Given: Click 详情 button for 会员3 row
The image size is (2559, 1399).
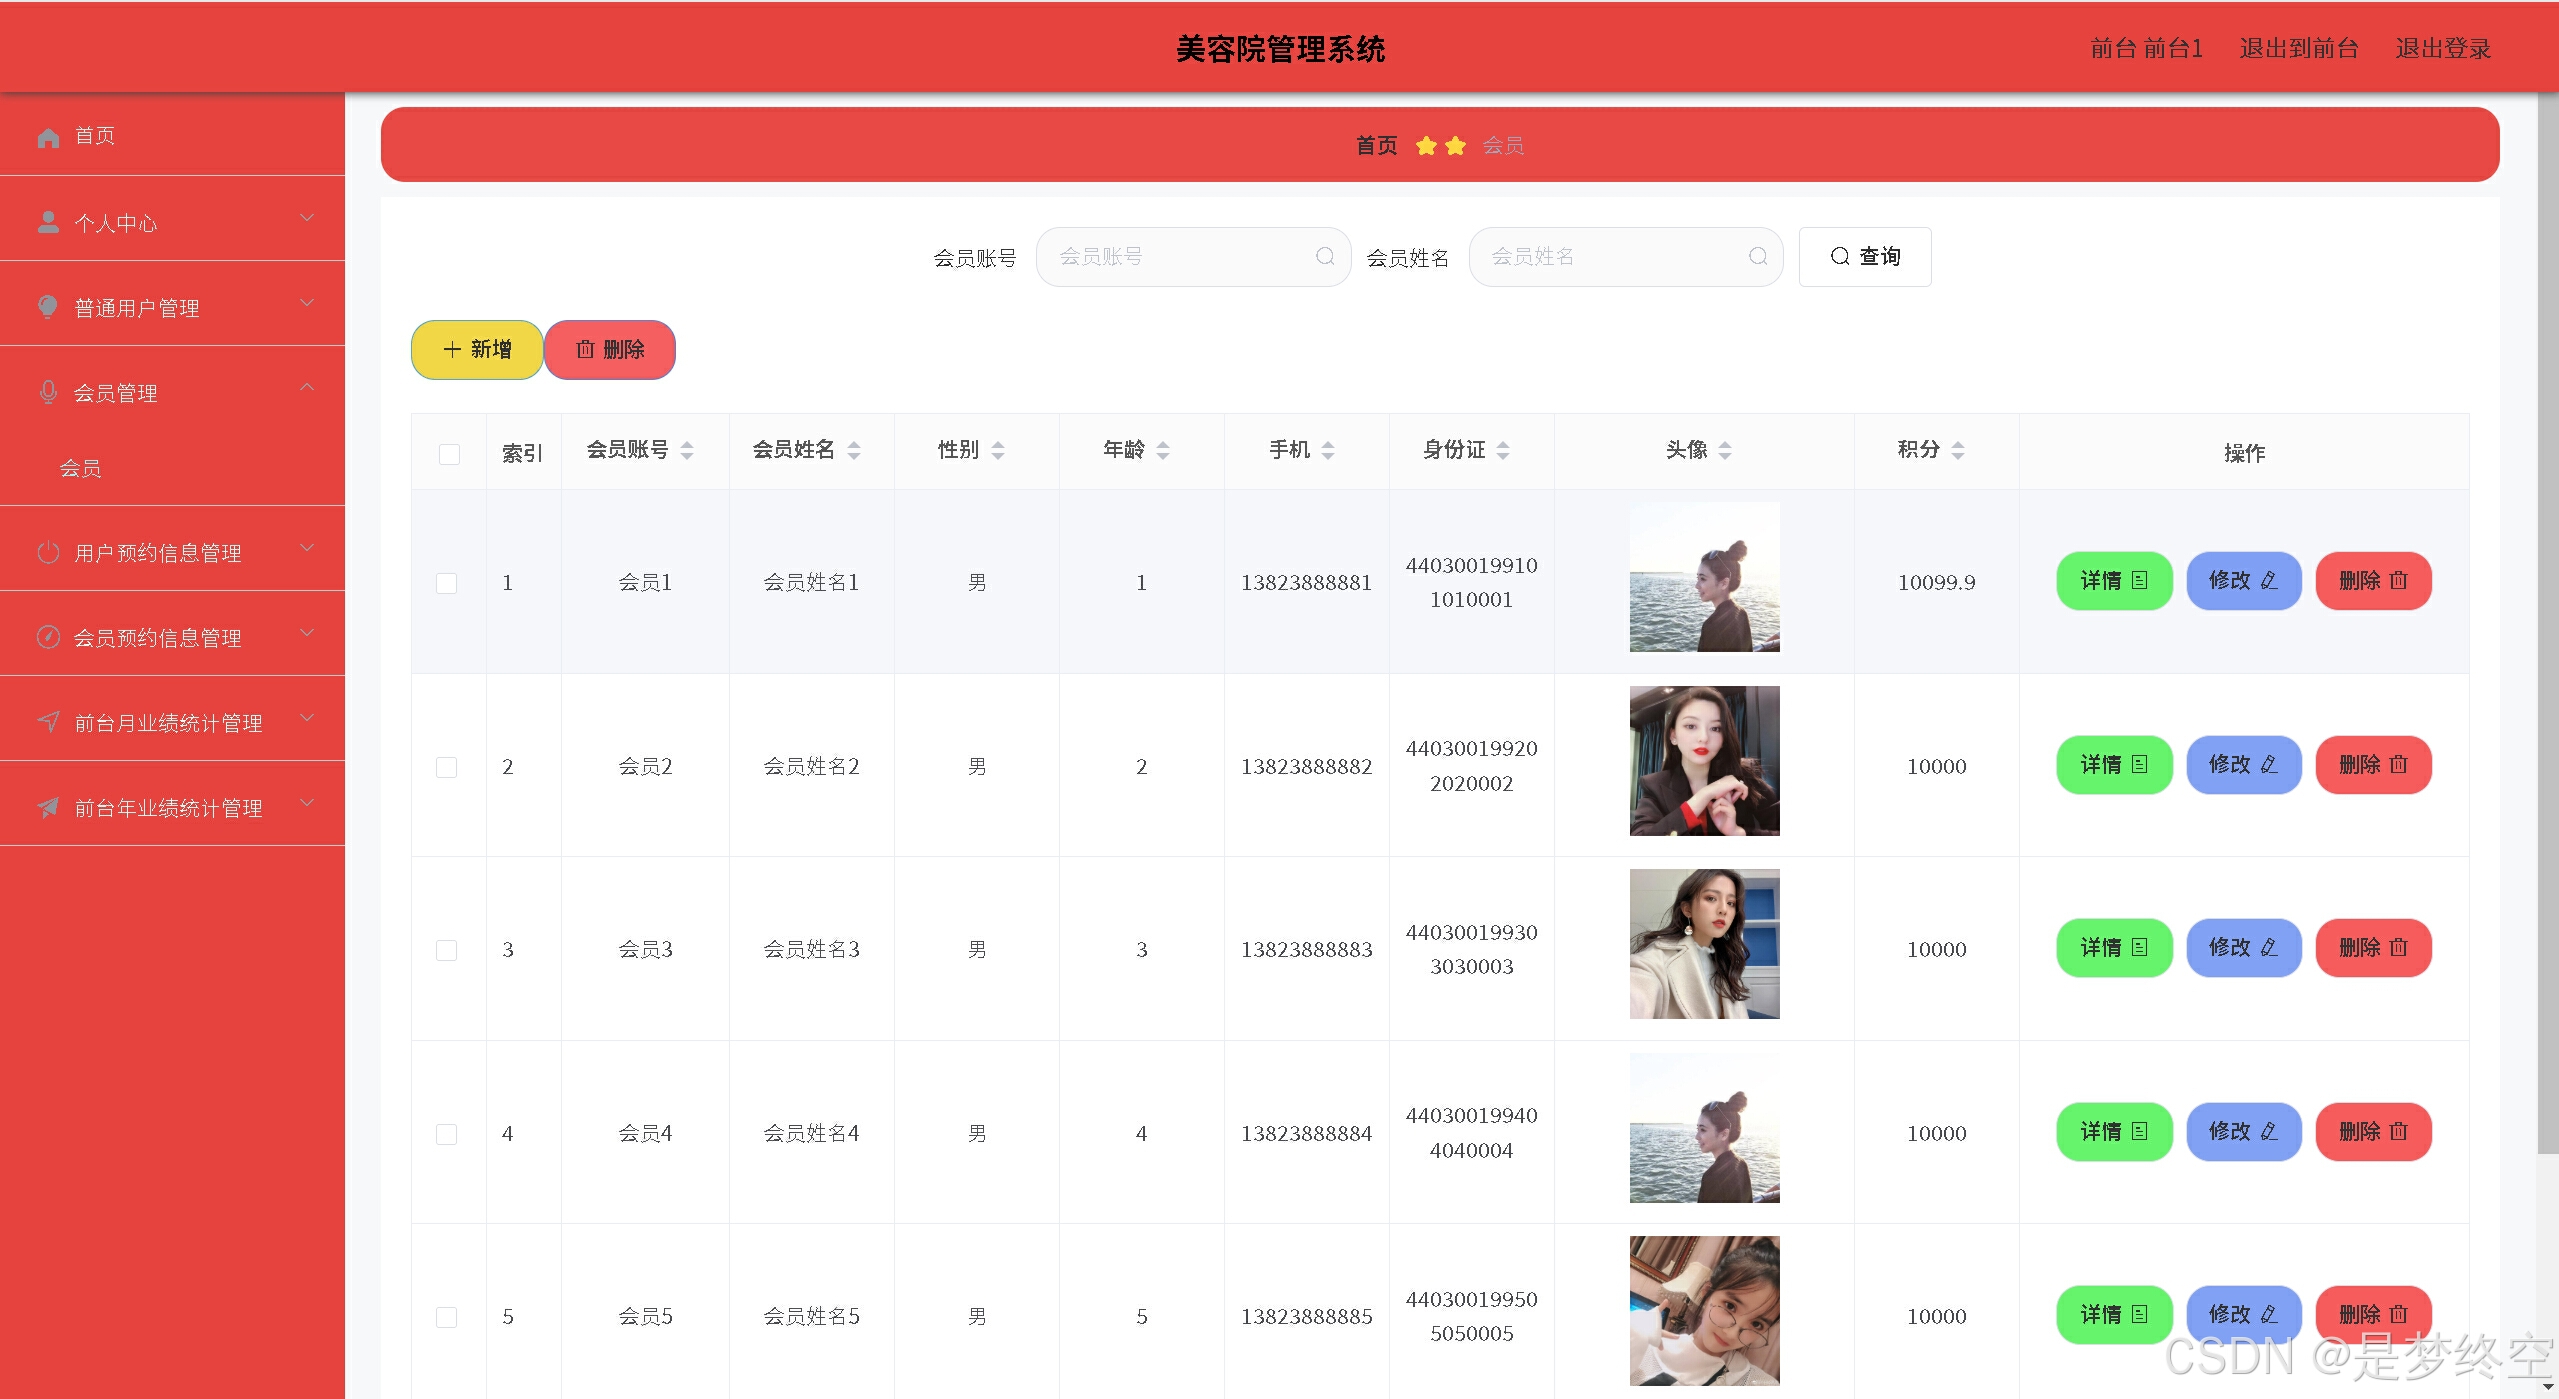Looking at the screenshot, I should tap(2114, 948).
